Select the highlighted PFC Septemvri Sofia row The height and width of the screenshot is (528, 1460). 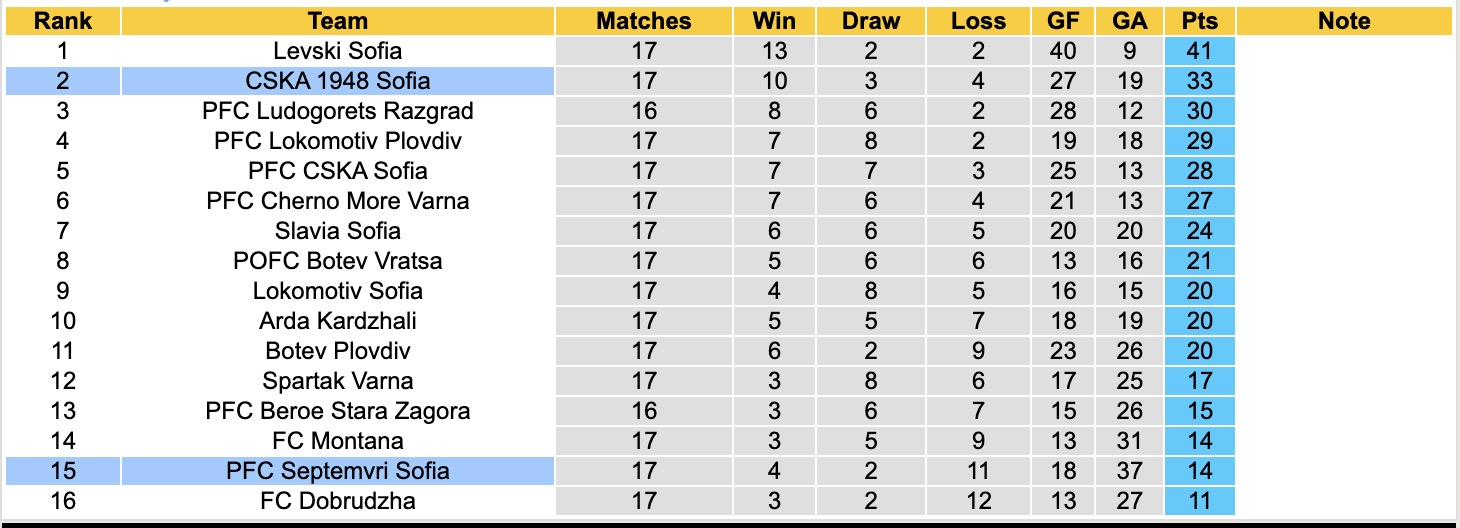point(338,471)
